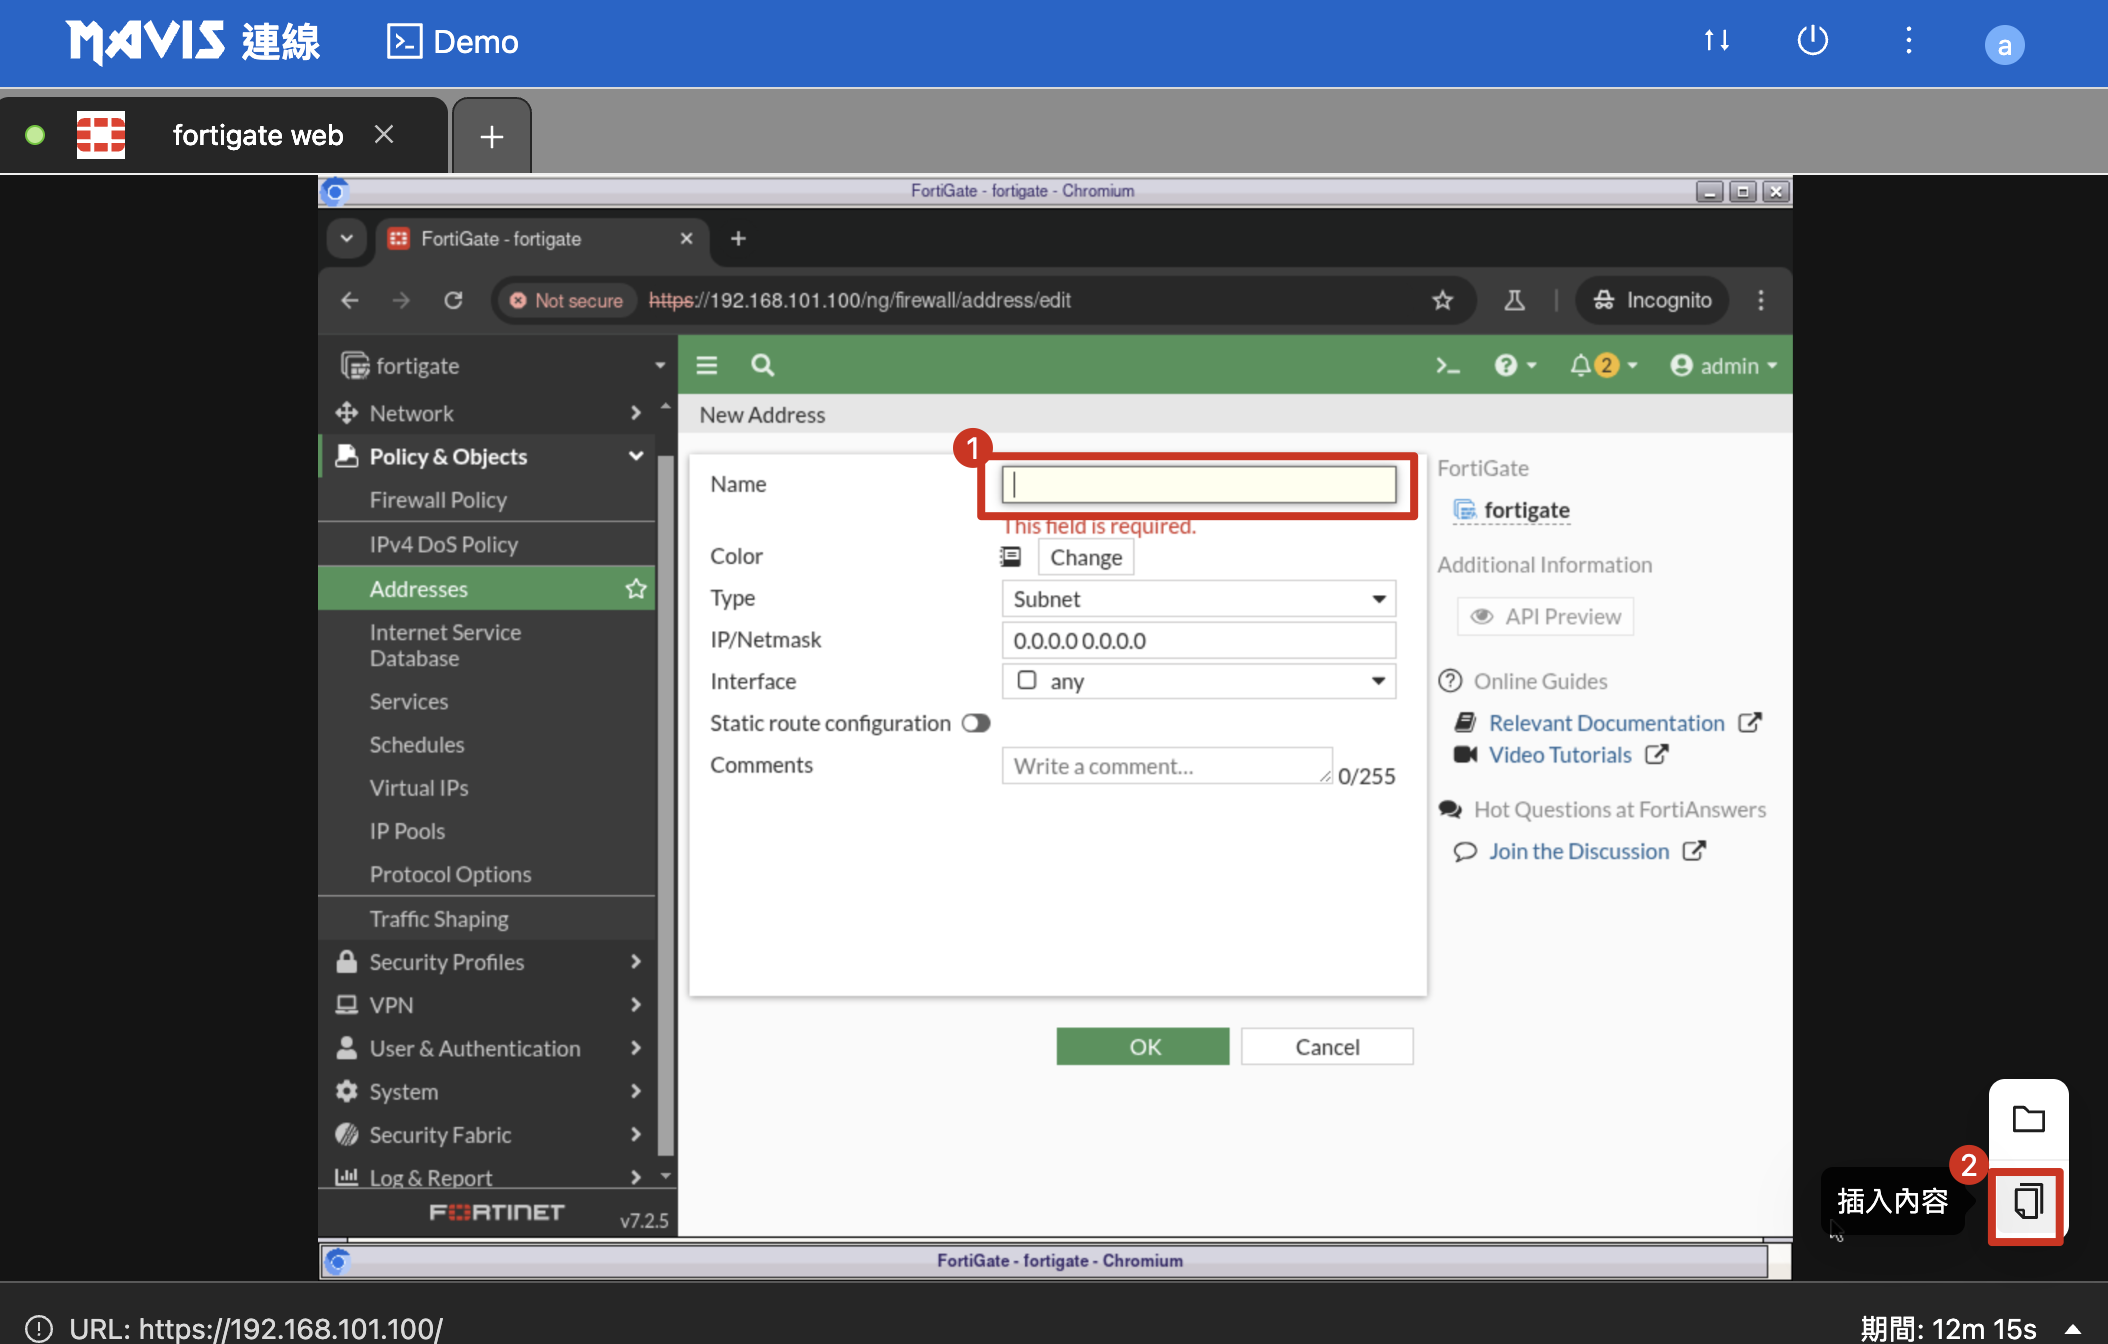This screenshot has height=1344, width=2108.
Task: Open the Type Subnet dropdown
Action: point(1198,599)
